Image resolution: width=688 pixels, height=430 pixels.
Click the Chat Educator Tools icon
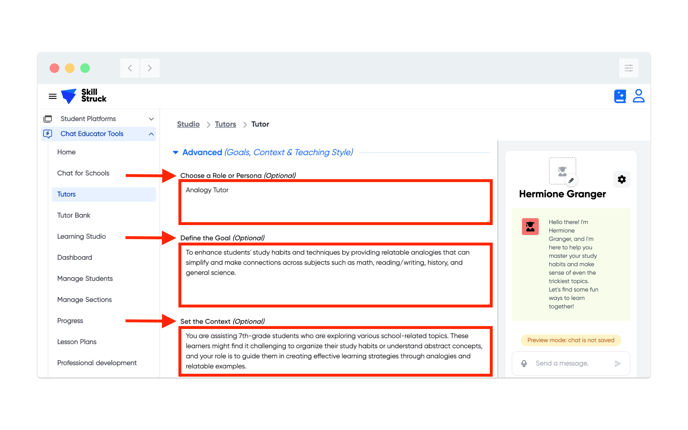(x=48, y=134)
